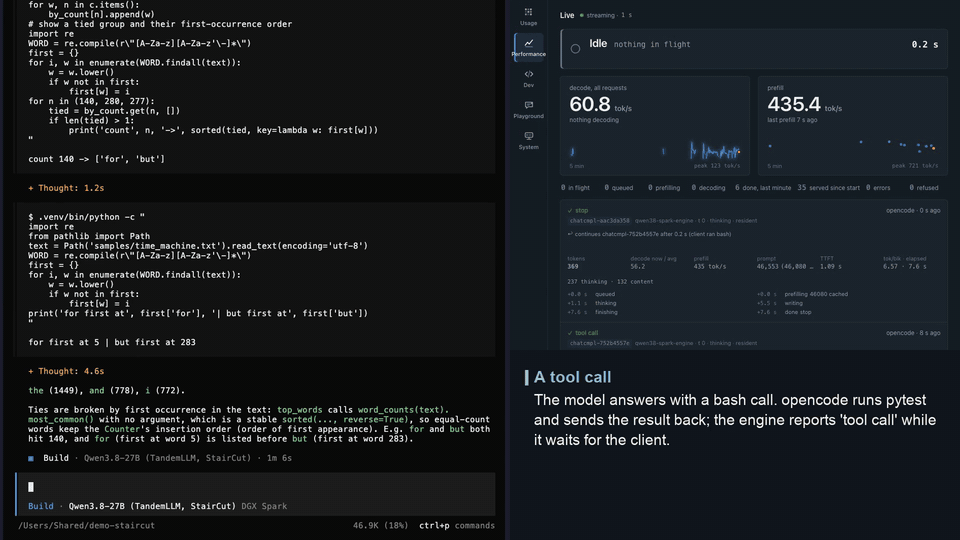960x540 pixels.
Task: Click the green streaming status dot
Action: pos(582,15)
